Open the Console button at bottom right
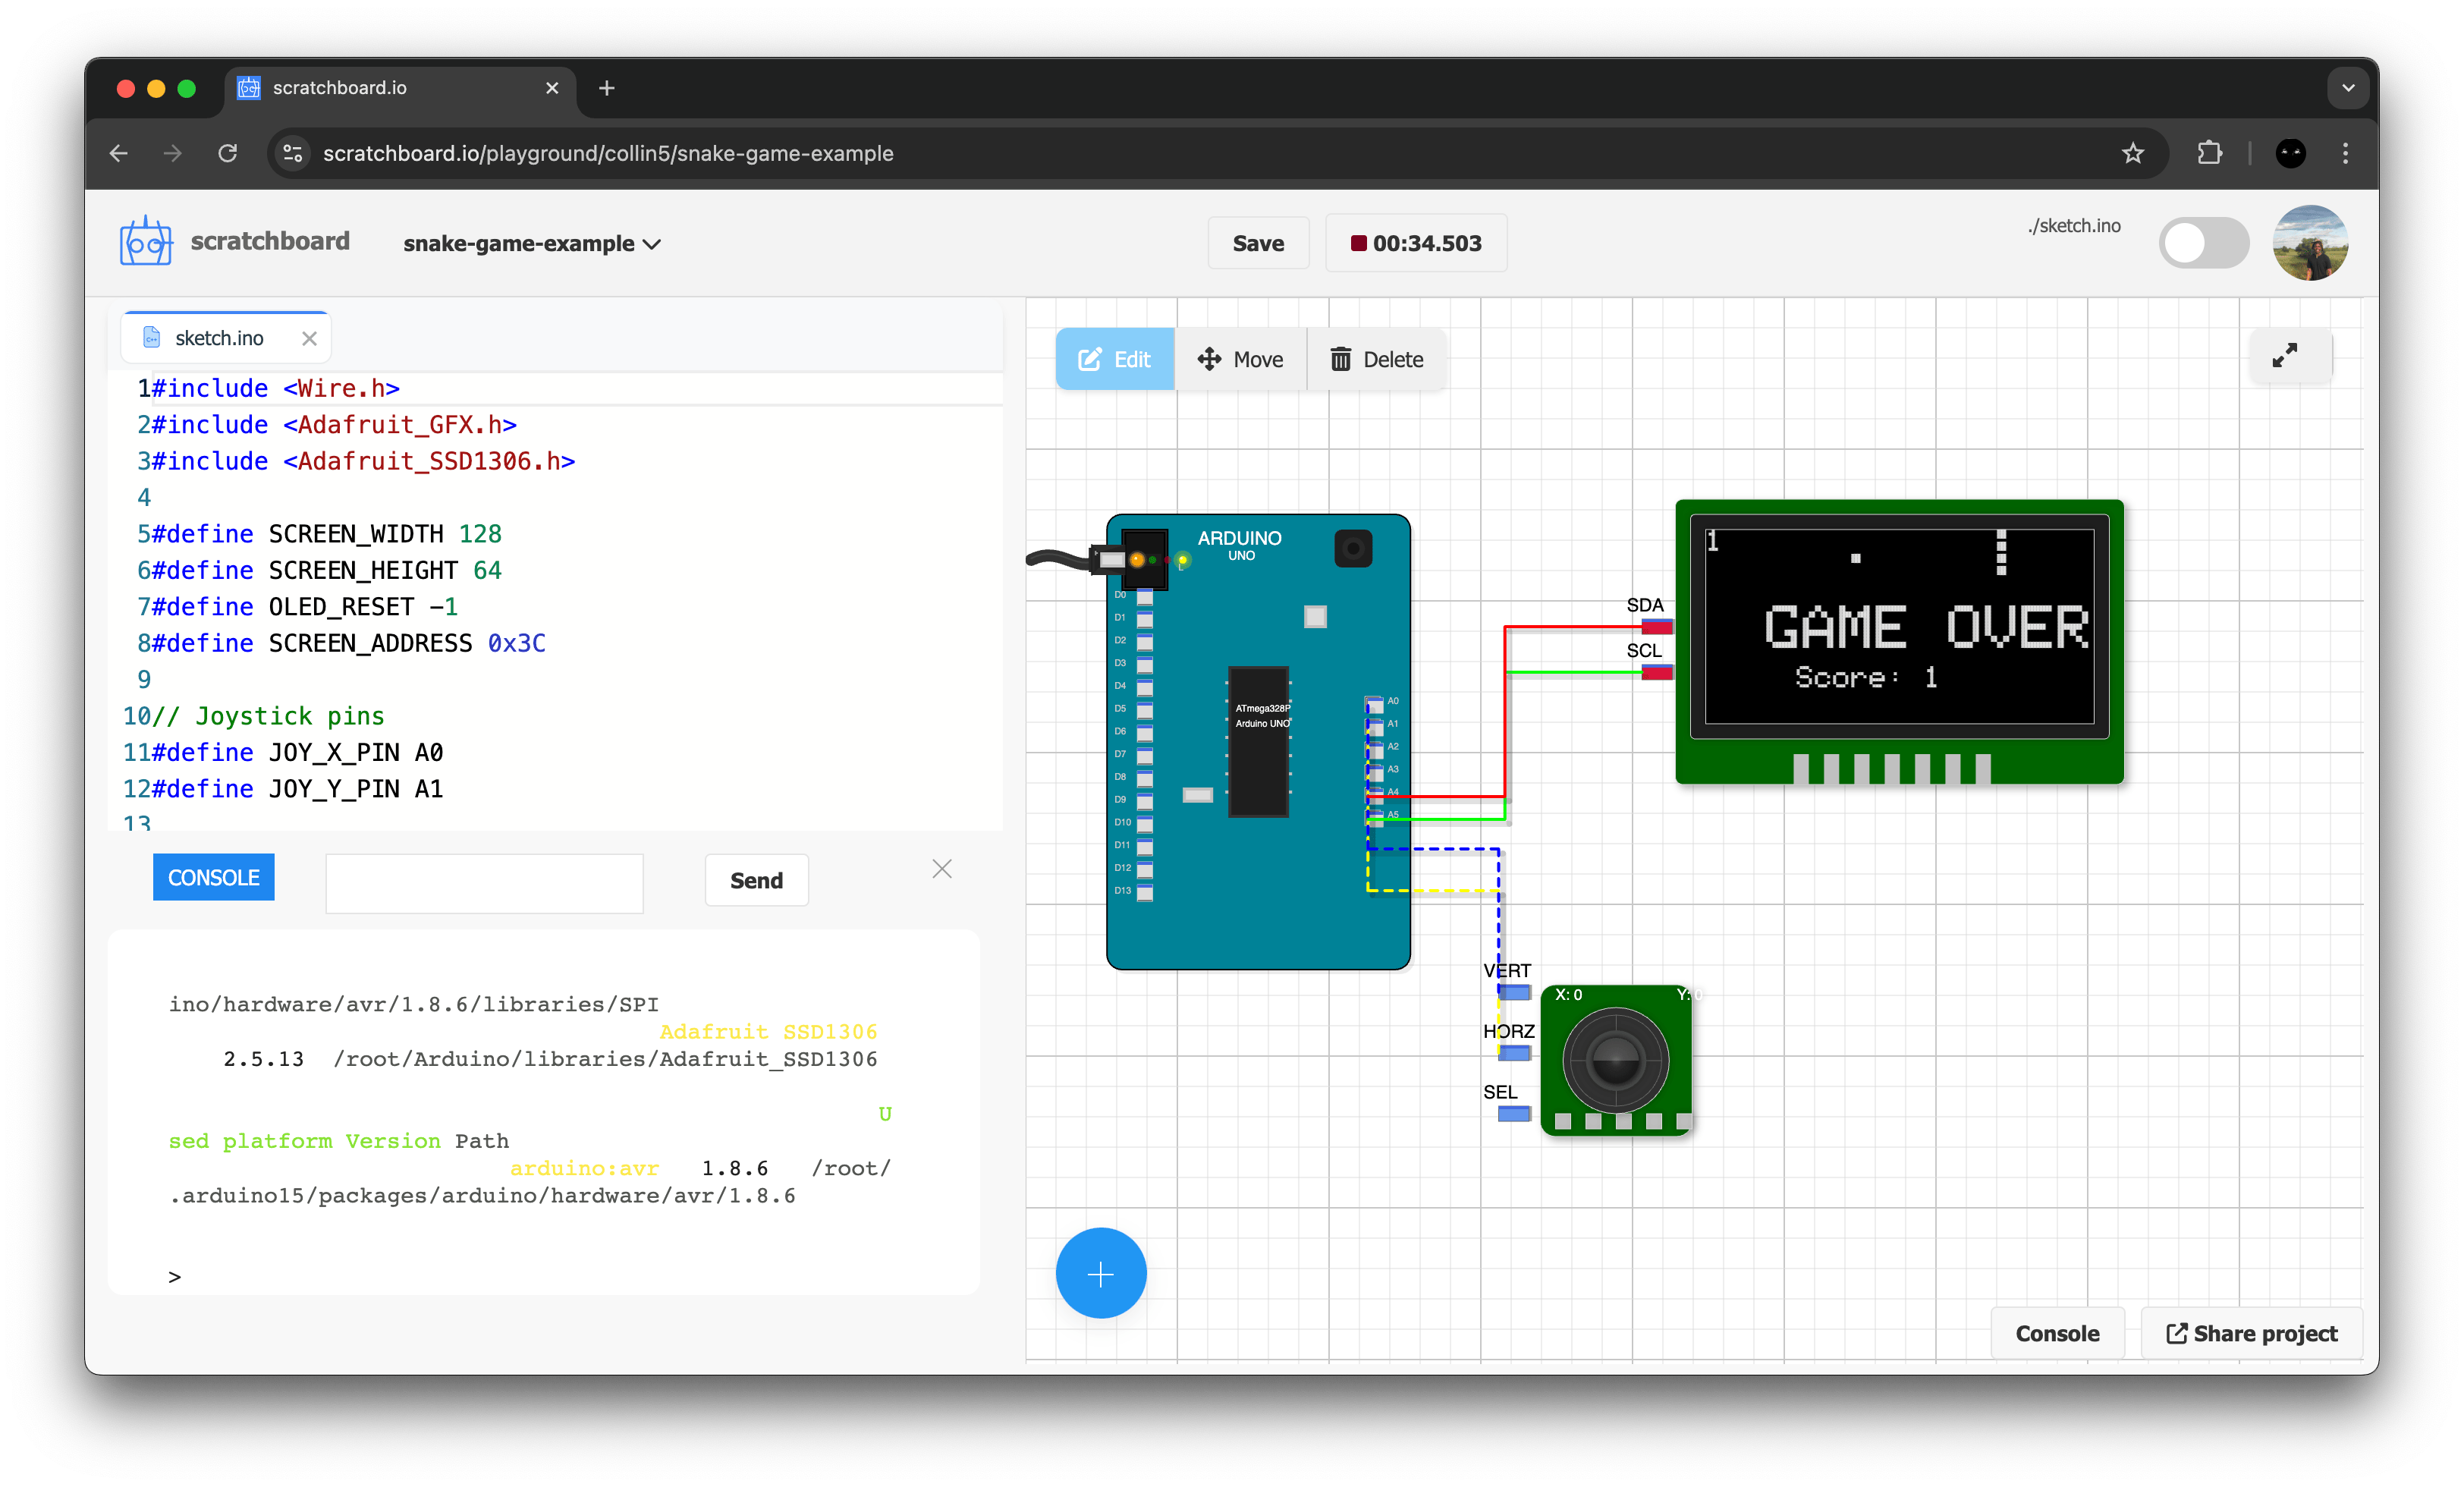 click(2056, 1333)
